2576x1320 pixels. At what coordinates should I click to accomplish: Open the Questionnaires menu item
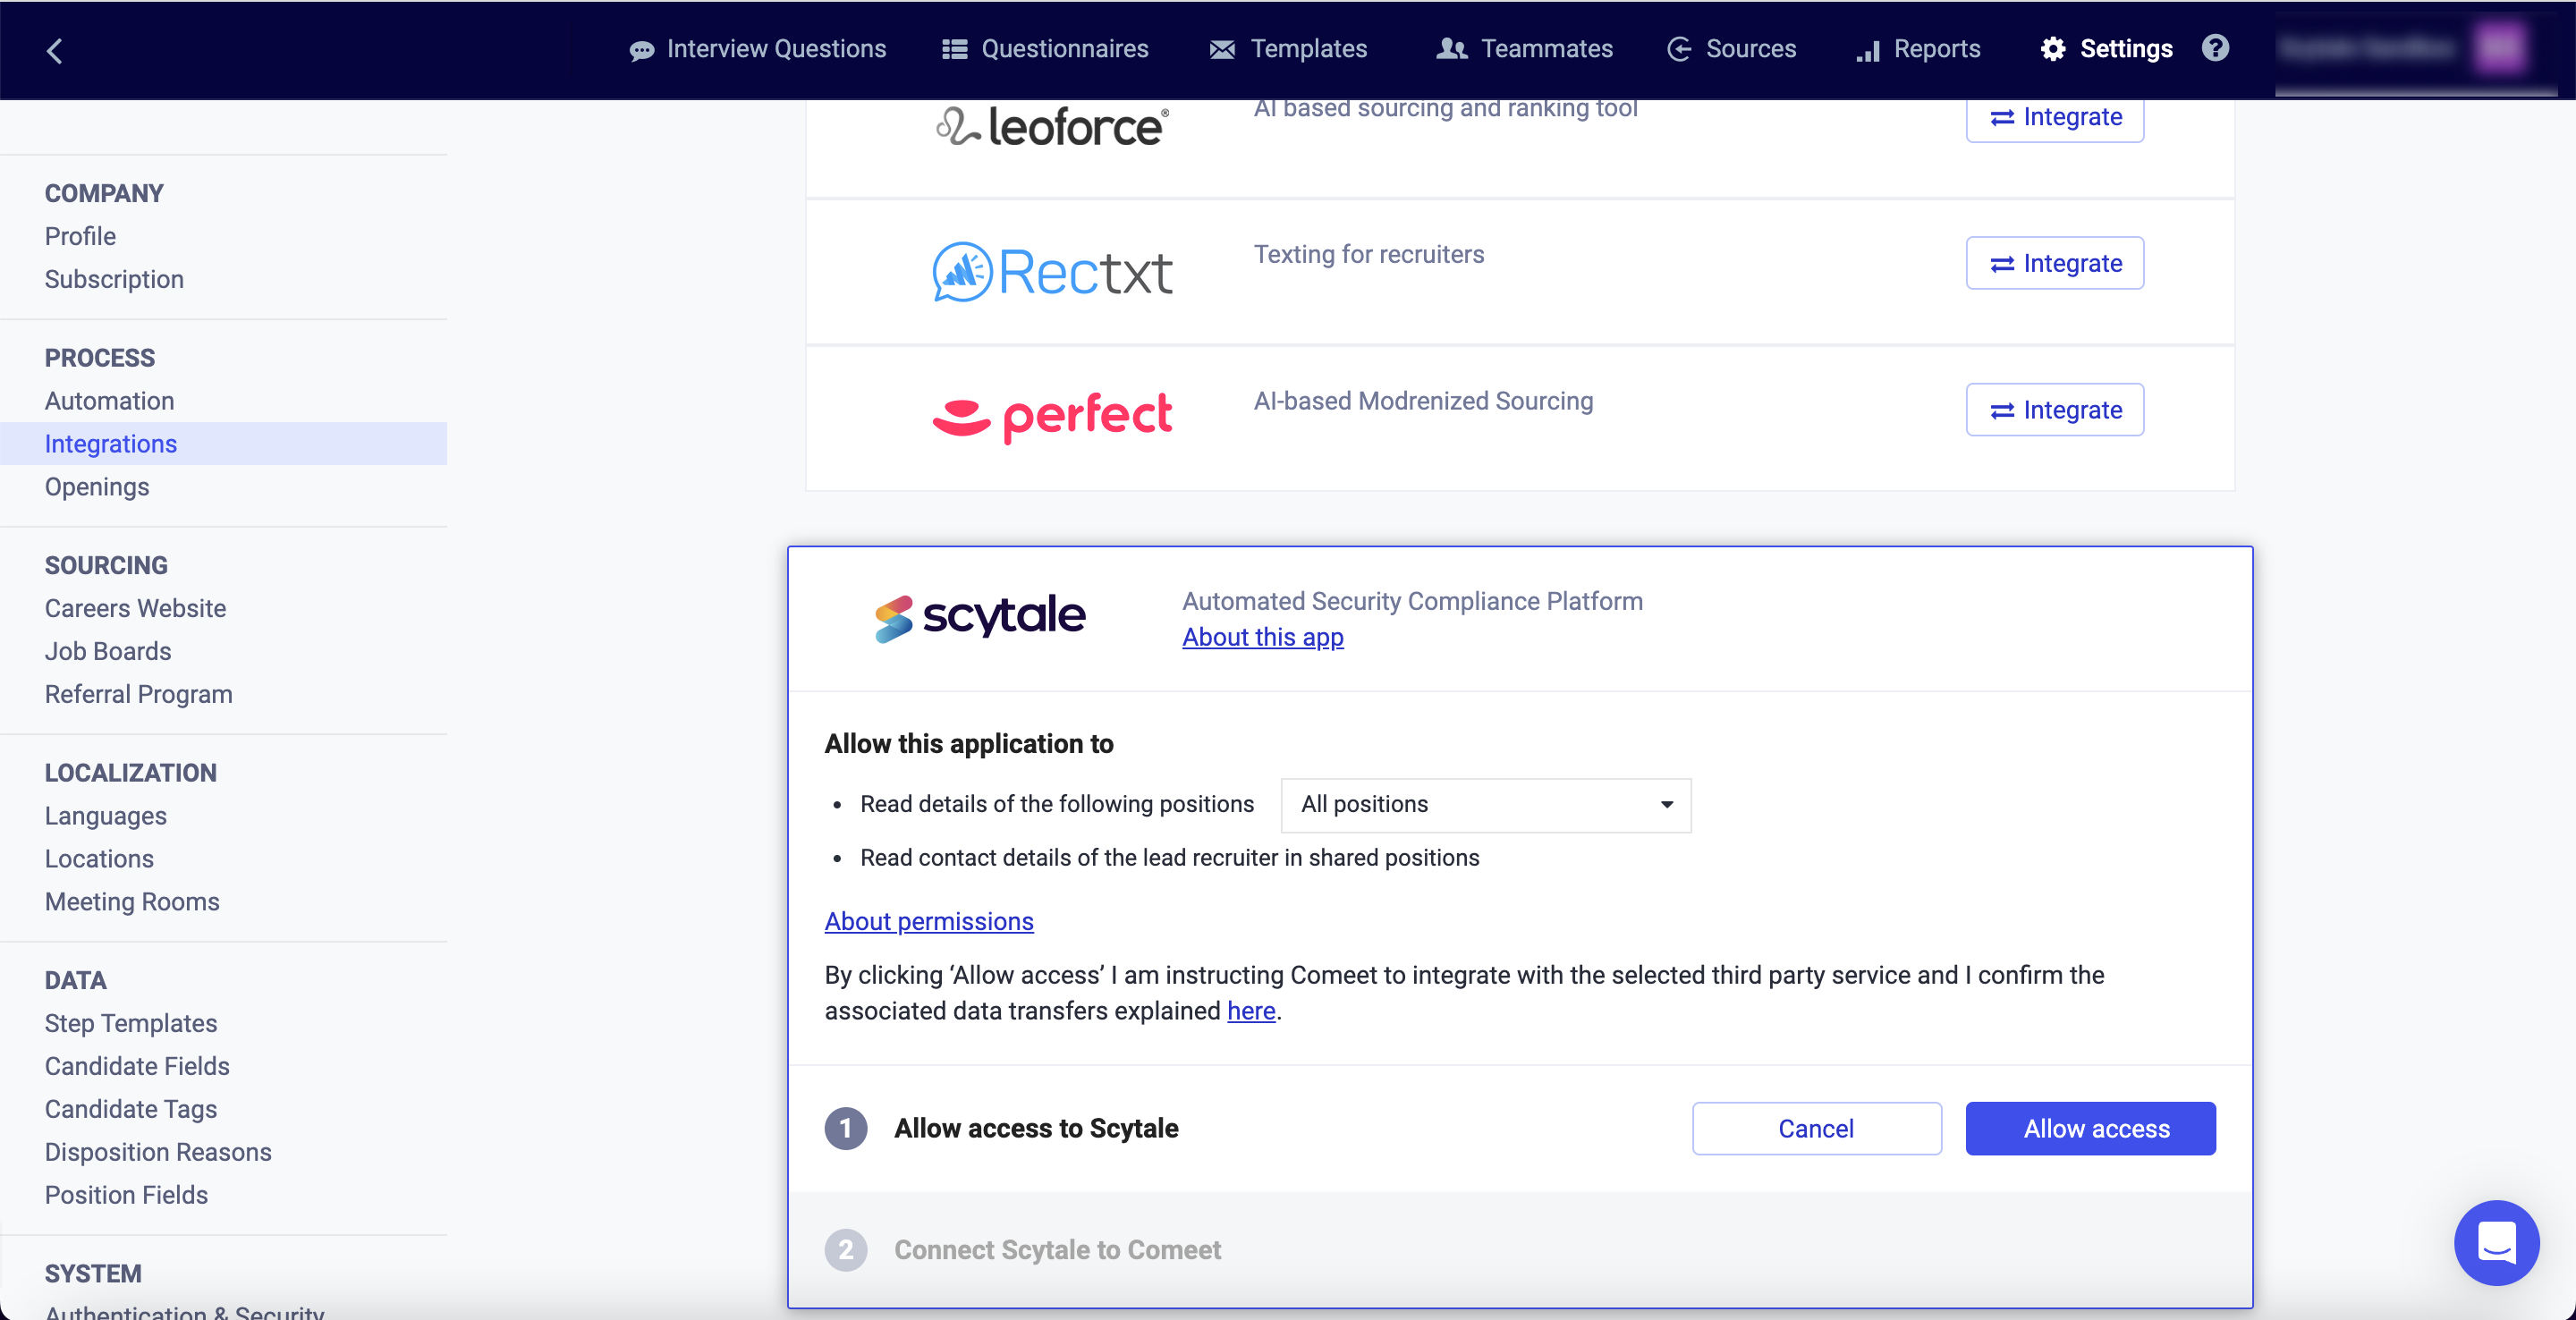(1045, 49)
